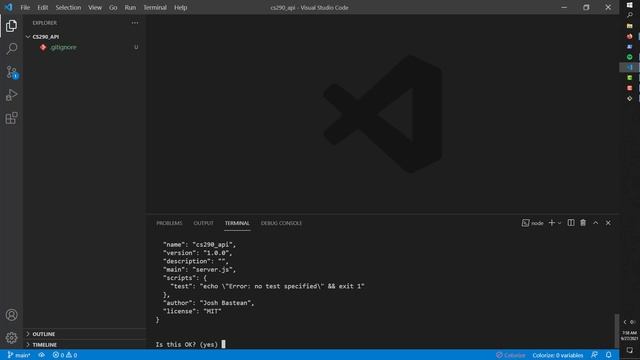Viewport: 640px width, 360px height.
Task: Open the watch eye icon in the status bar
Action: pos(42,355)
